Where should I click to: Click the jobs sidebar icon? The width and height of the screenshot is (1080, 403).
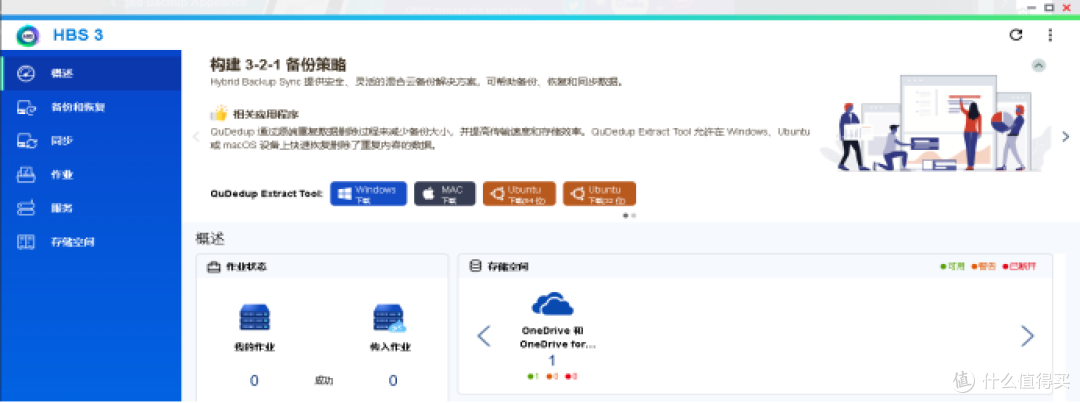coord(26,175)
